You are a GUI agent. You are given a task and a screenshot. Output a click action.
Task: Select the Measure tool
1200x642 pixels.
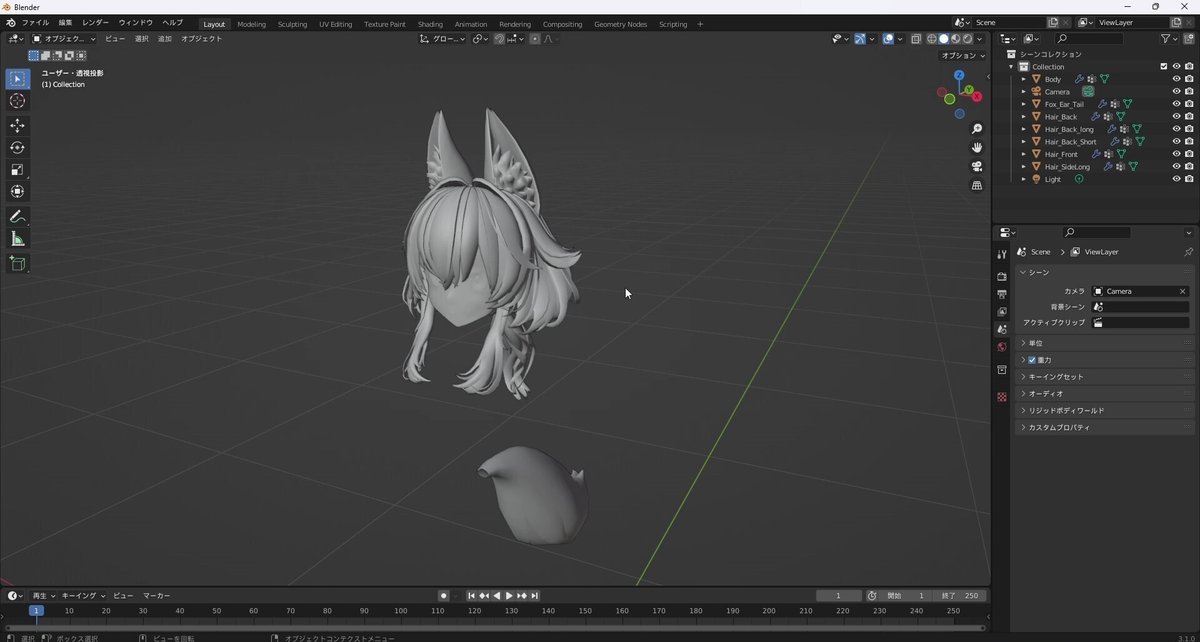click(17, 239)
